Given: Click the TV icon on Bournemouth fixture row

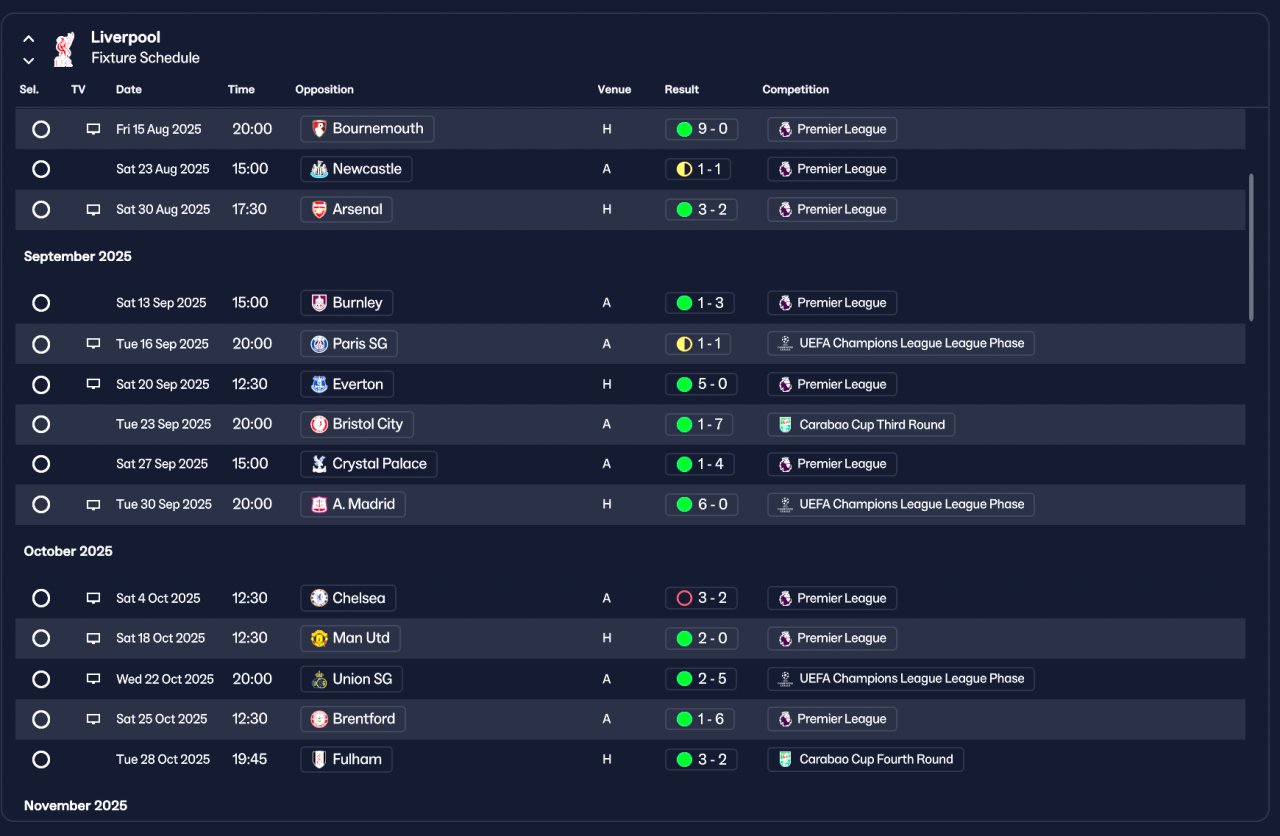Looking at the screenshot, I should coord(93,129).
